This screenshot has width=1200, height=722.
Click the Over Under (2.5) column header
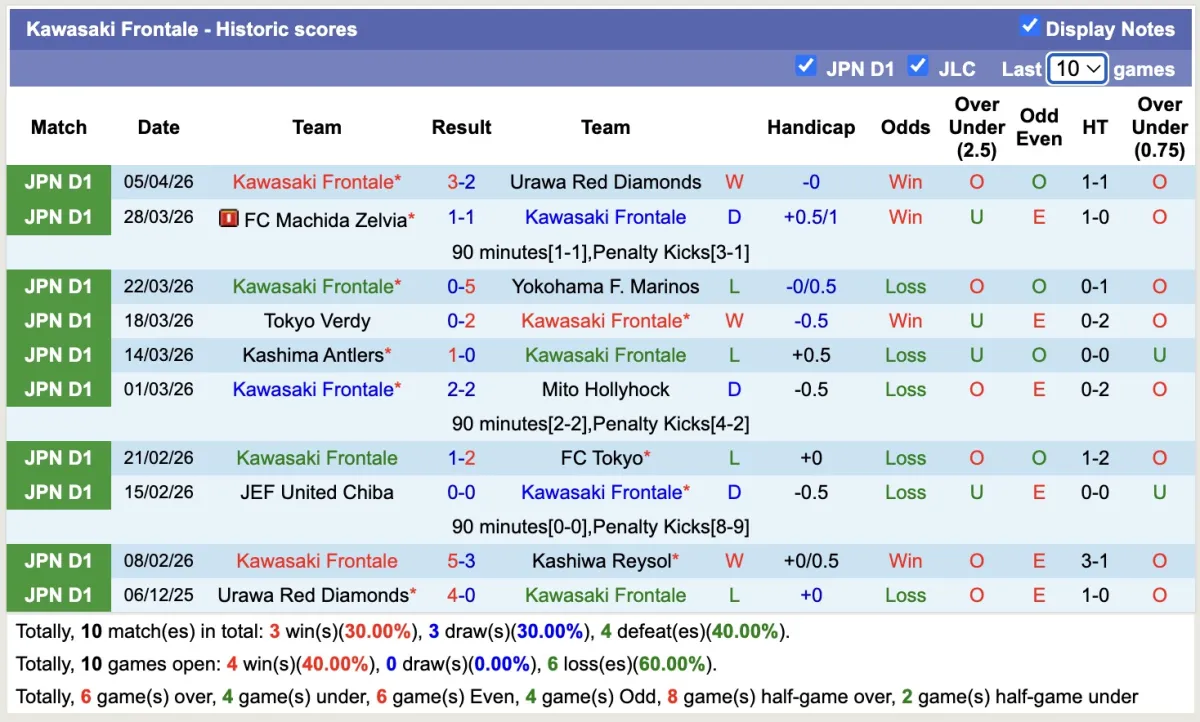coord(977,127)
